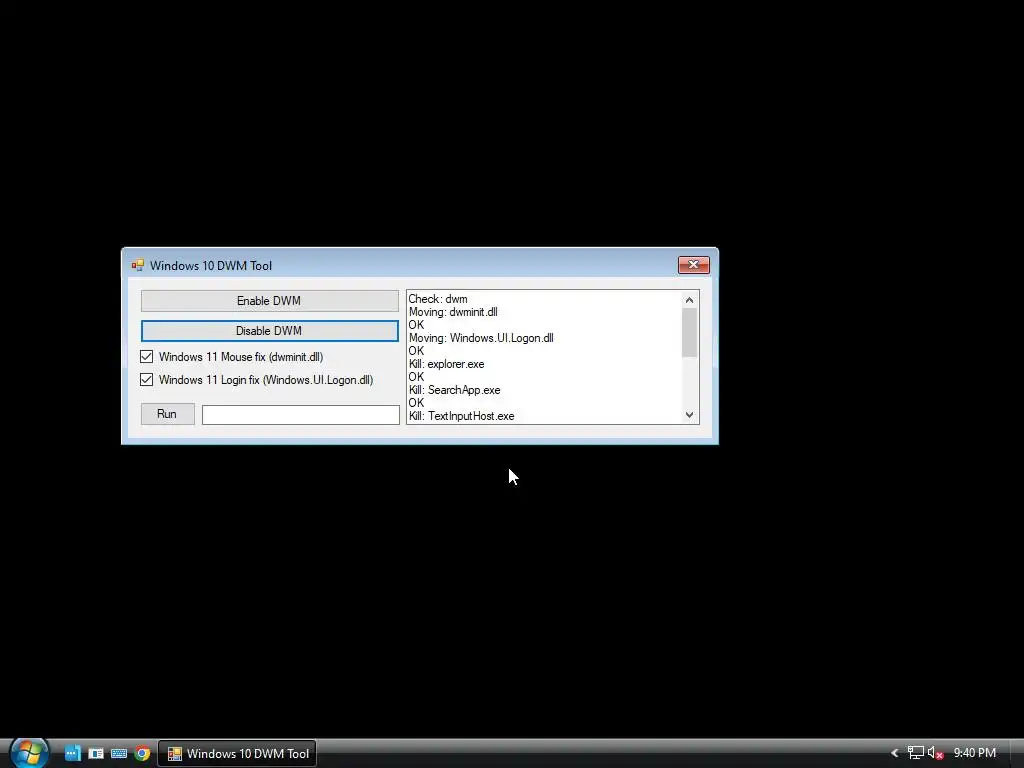Click the 'Moving: Windows.UI.Logon.dll' log line
Image resolution: width=1024 pixels, height=768 pixels.
[481, 338]
